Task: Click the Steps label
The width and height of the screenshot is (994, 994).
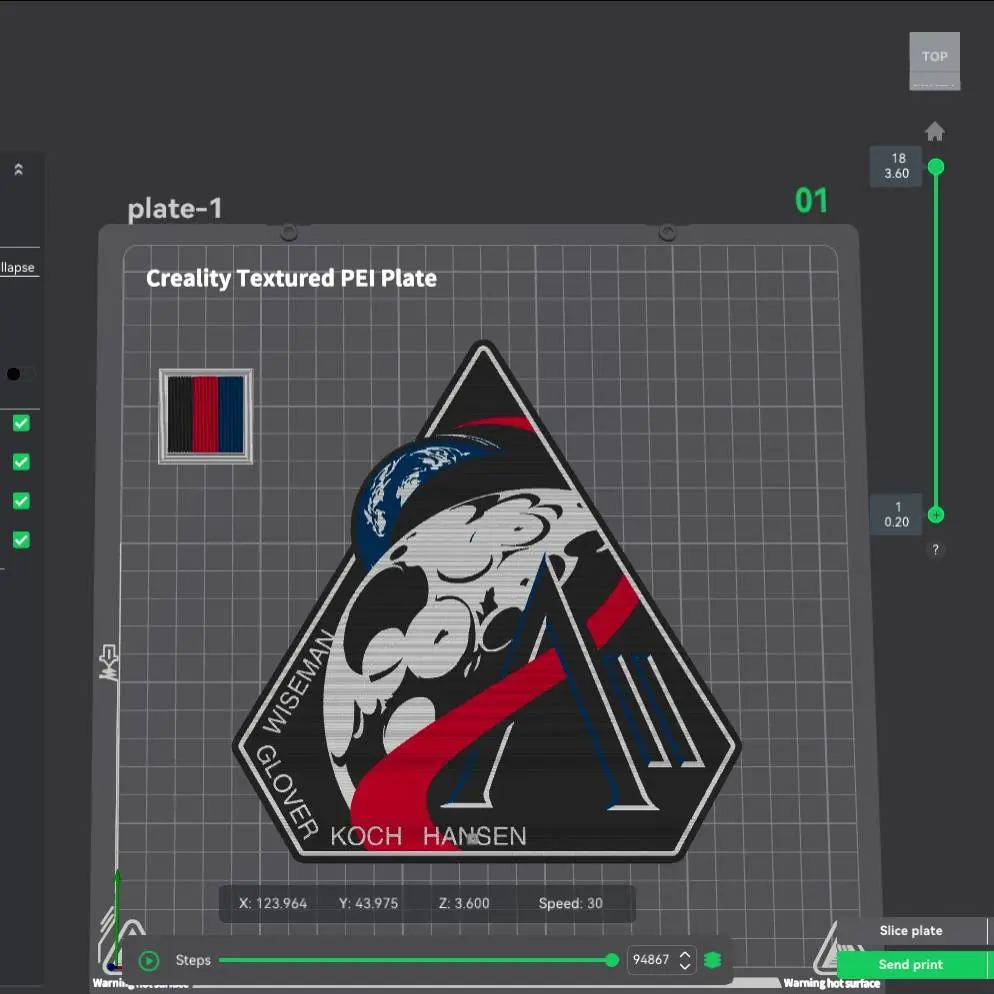Action: [x=193, y=960]
